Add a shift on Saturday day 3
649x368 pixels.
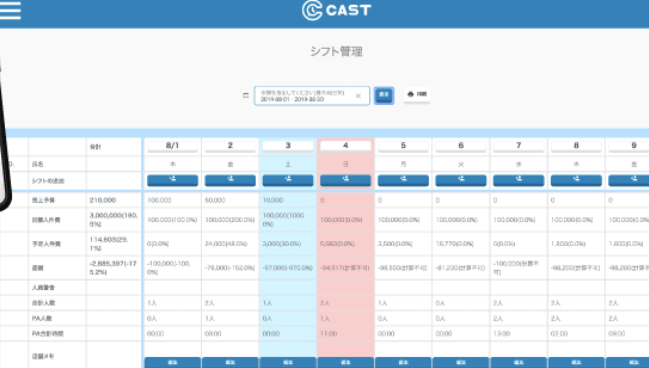click(288, 180)
